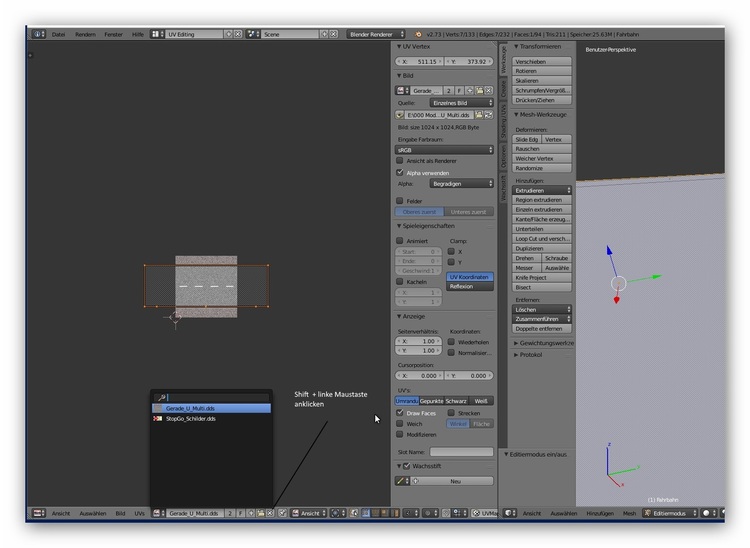Click grease pencil brush icon in Wachsstift panel

pyautogui.click(x=402, y=481)
